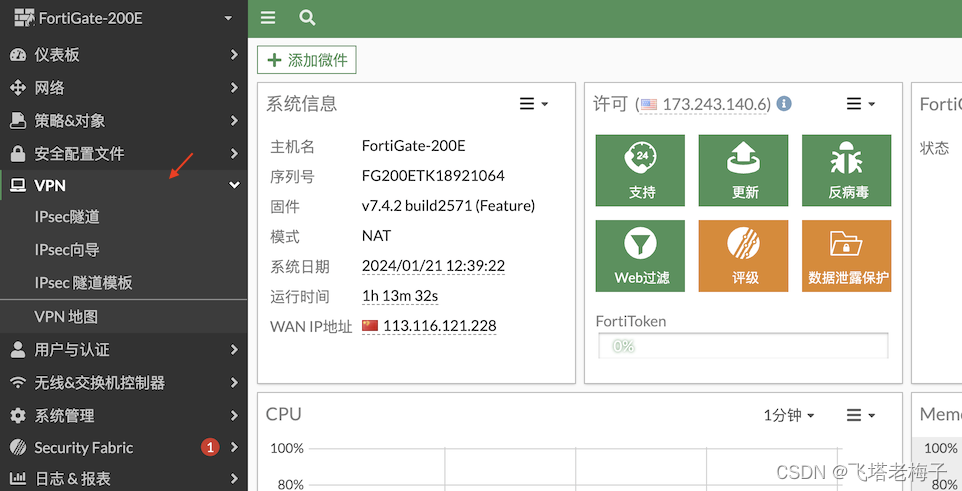Toggle the hamburger menu in green header
Viewport: 962px width, 491px height.
click(268, 18)
